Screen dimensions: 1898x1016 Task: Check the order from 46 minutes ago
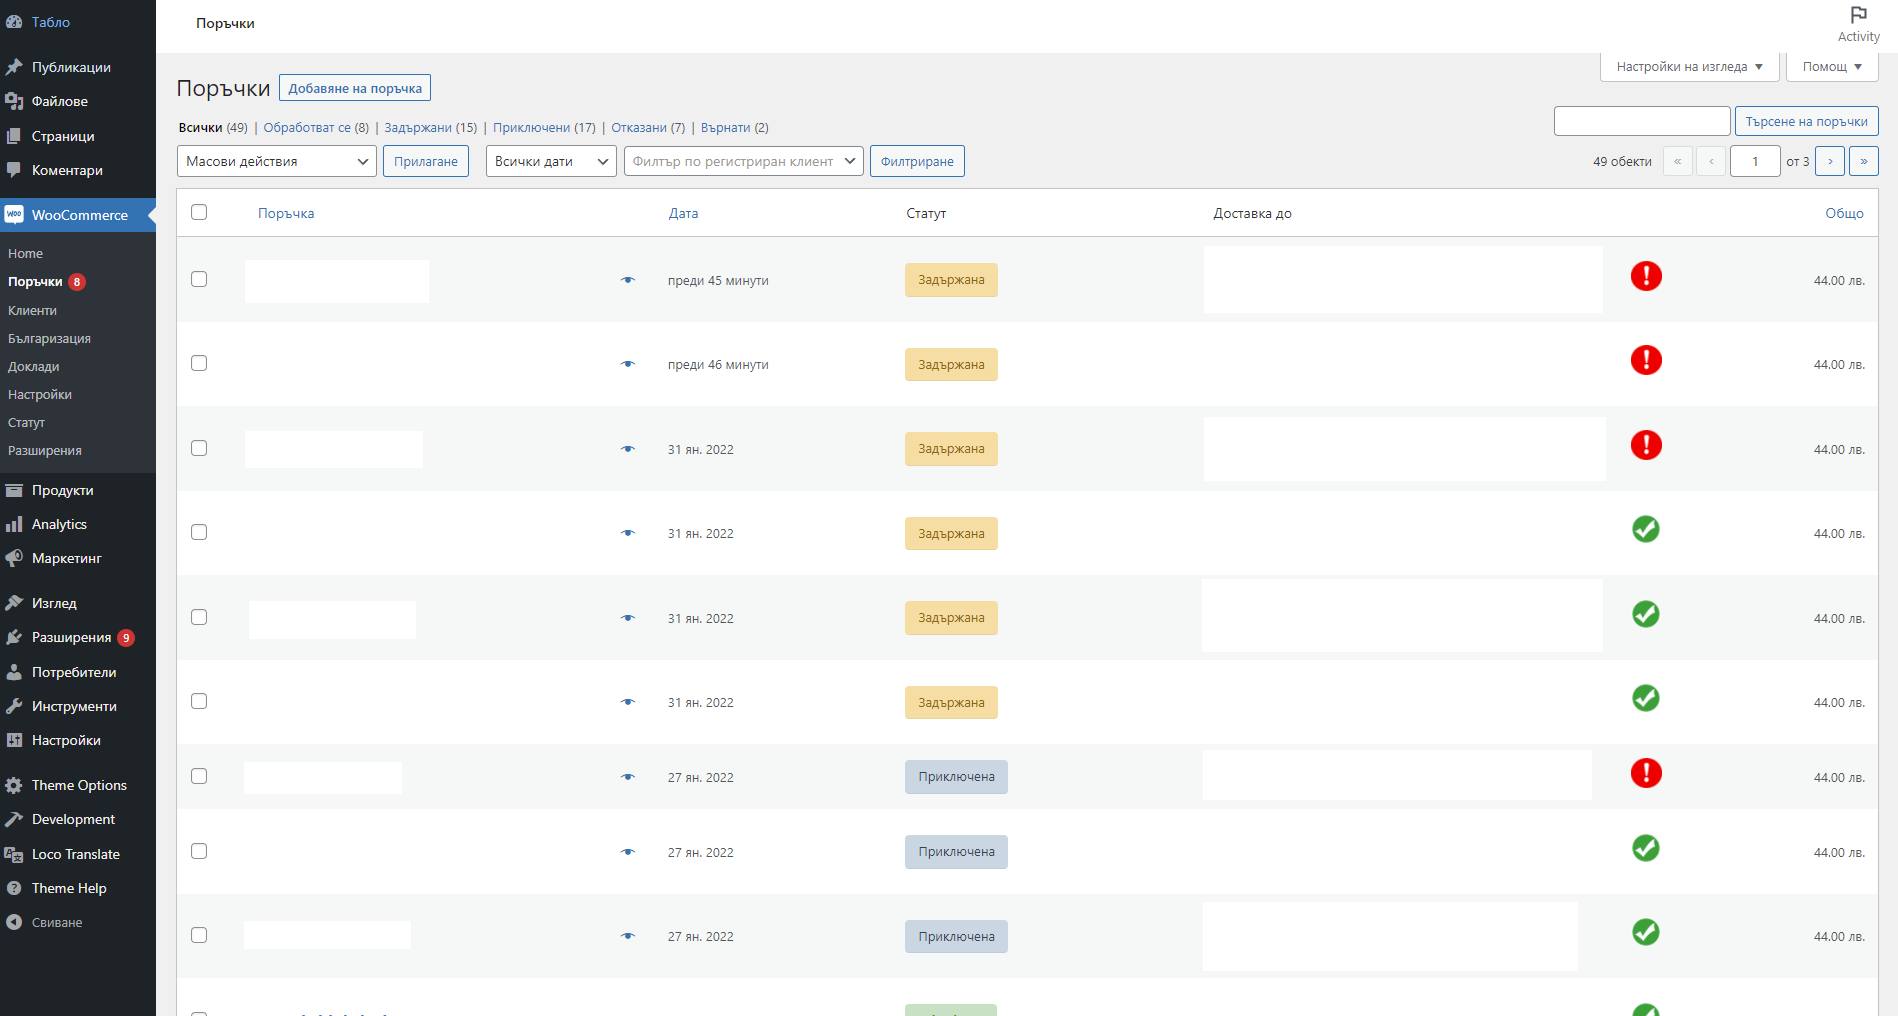[199, 363]
